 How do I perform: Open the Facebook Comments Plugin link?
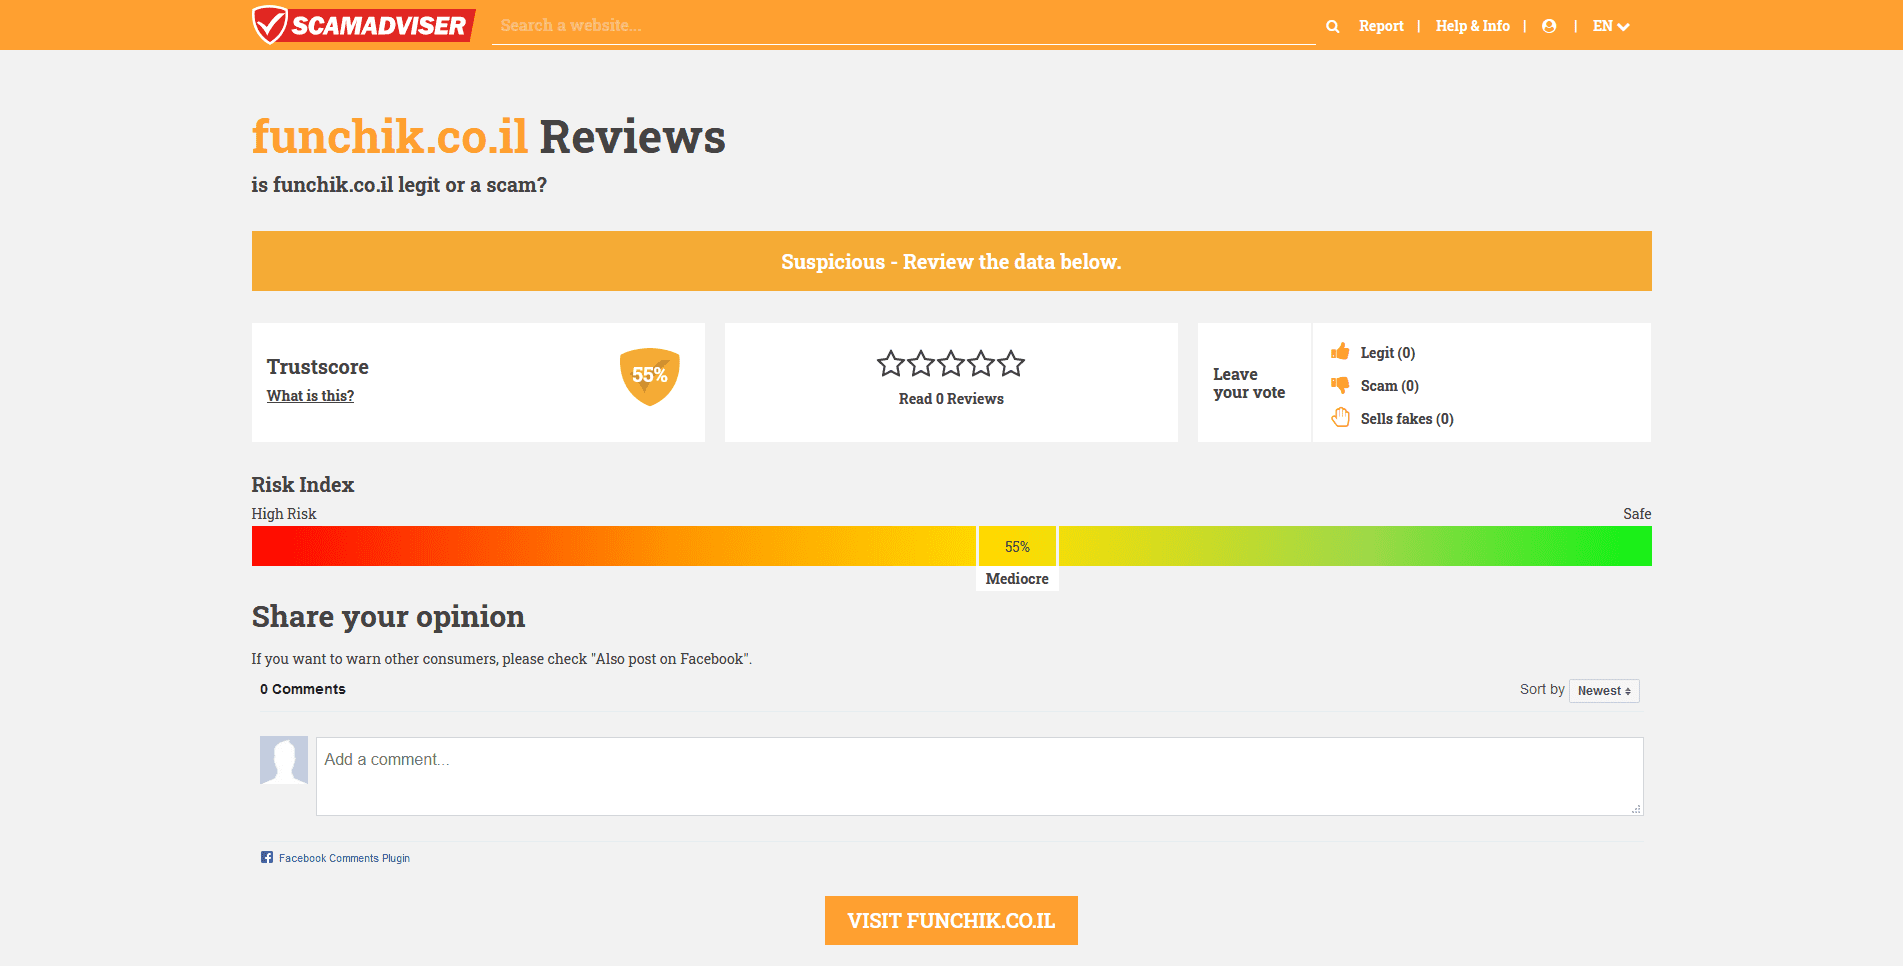click(344, 858)
